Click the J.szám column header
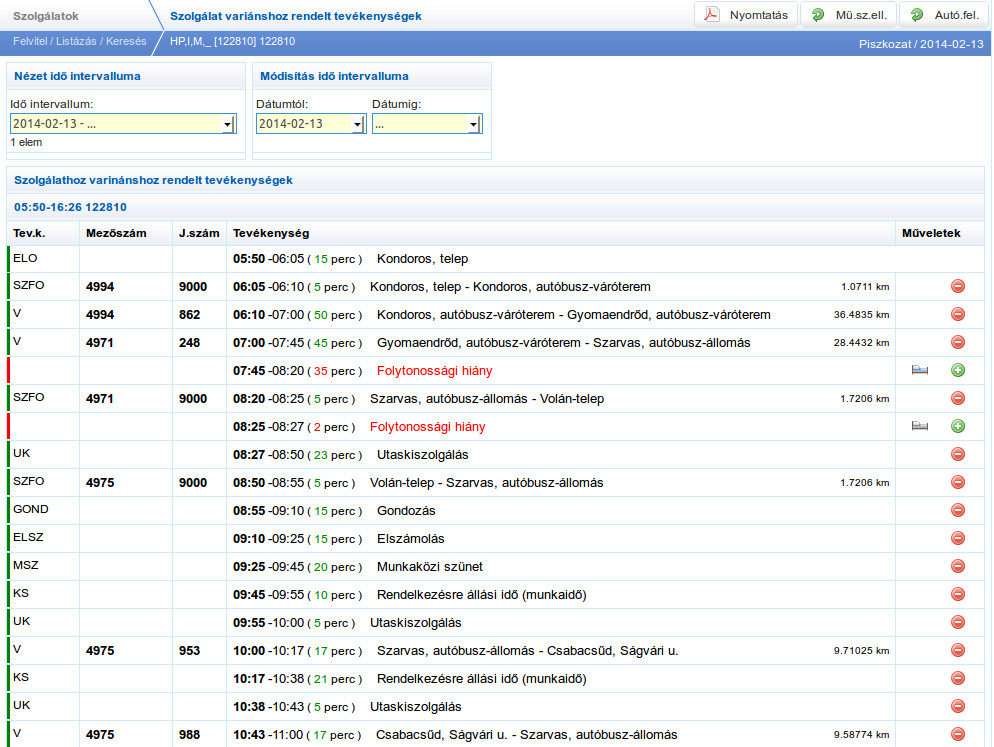 click(x=199, y=233)
